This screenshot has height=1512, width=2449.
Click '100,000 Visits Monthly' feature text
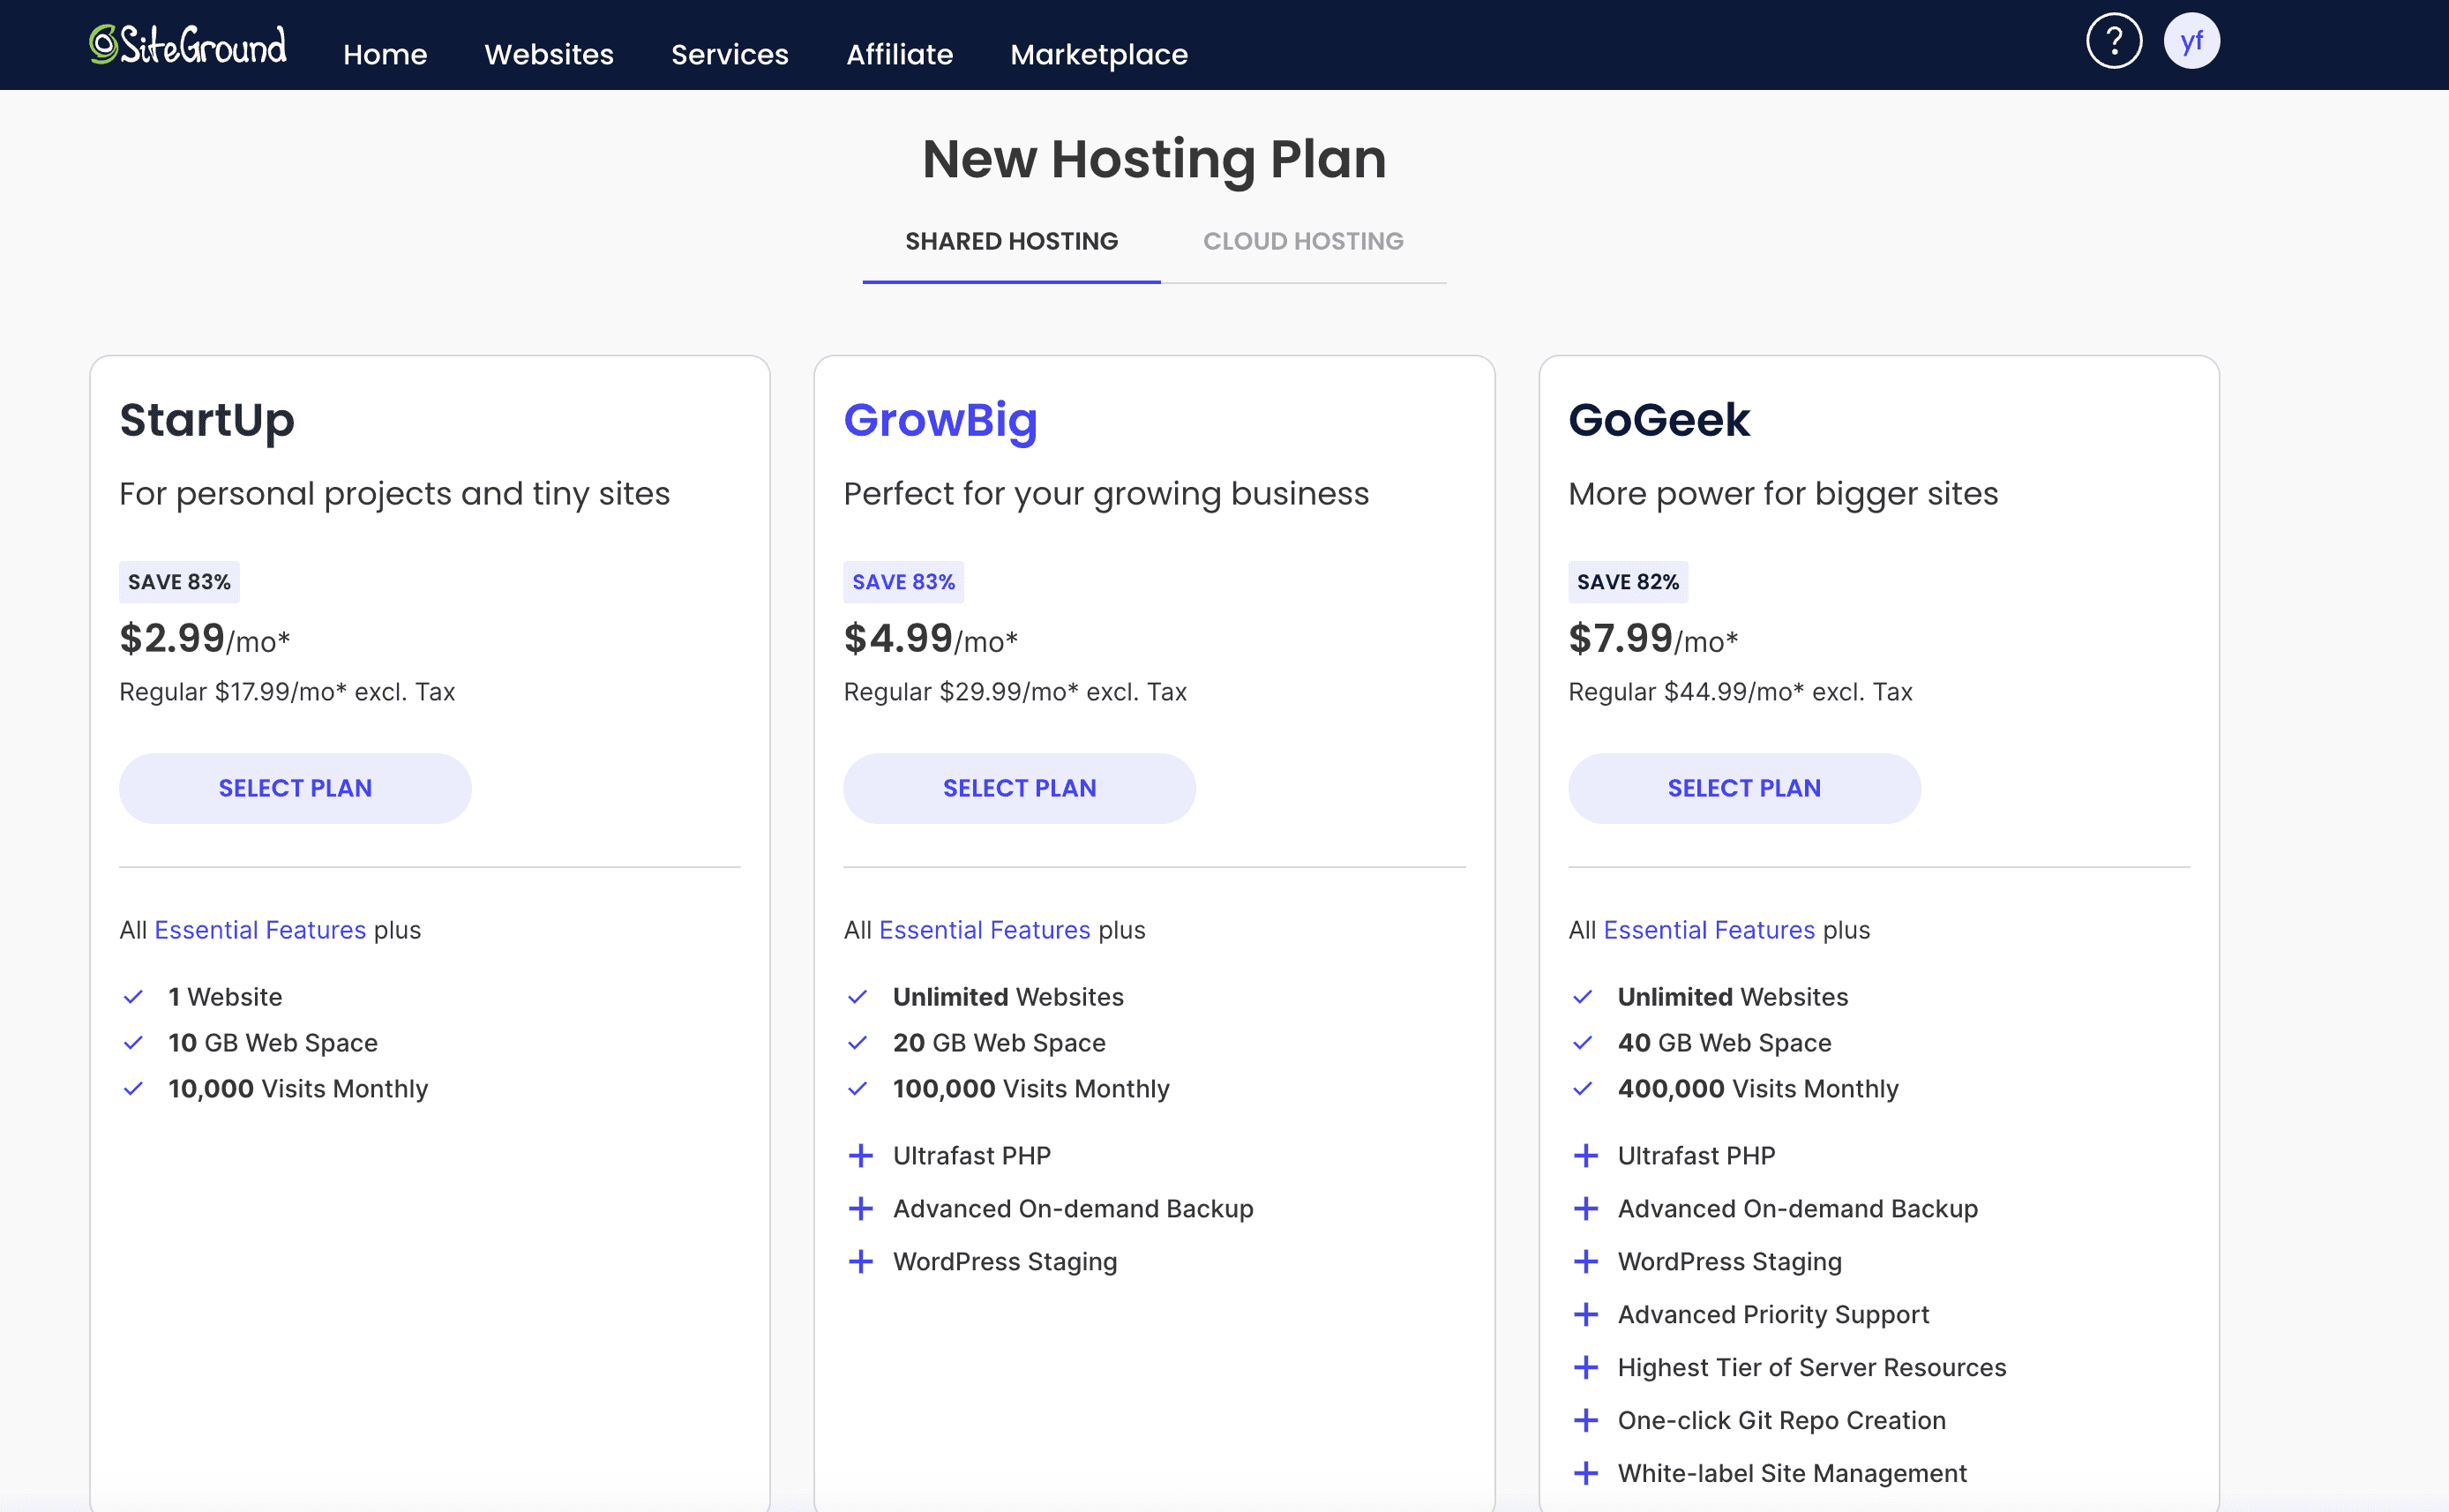click(x=1031, y=1088)
